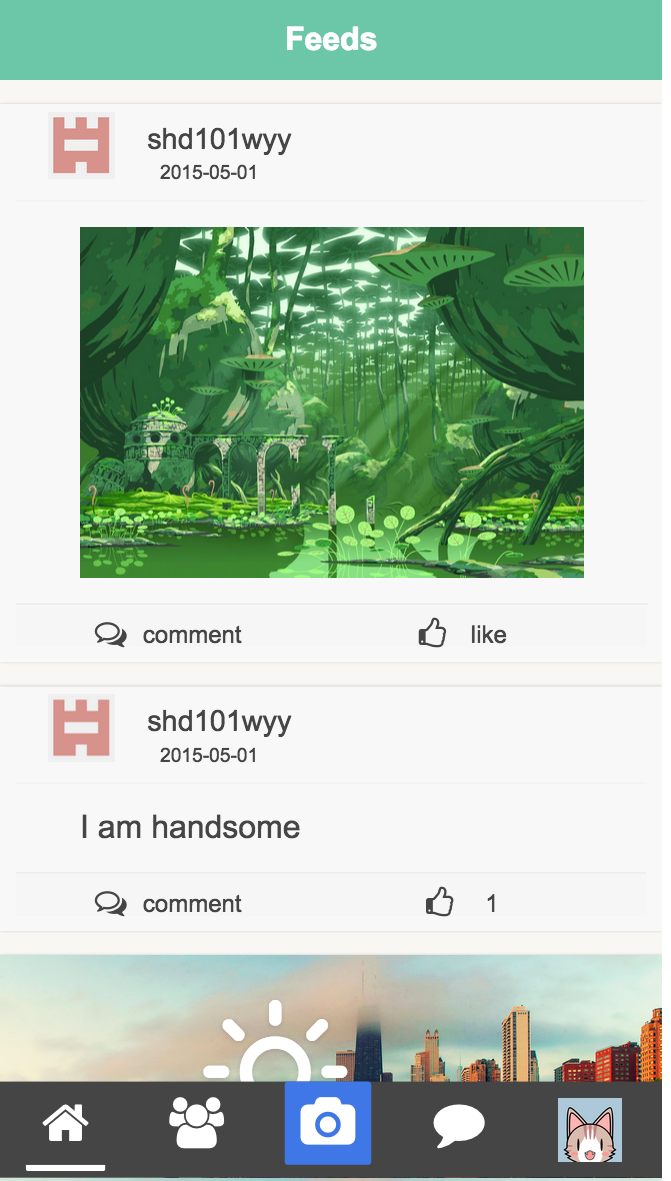
Task: Open the Home tab in bottom bar
Action: (x=66, y=1124)
